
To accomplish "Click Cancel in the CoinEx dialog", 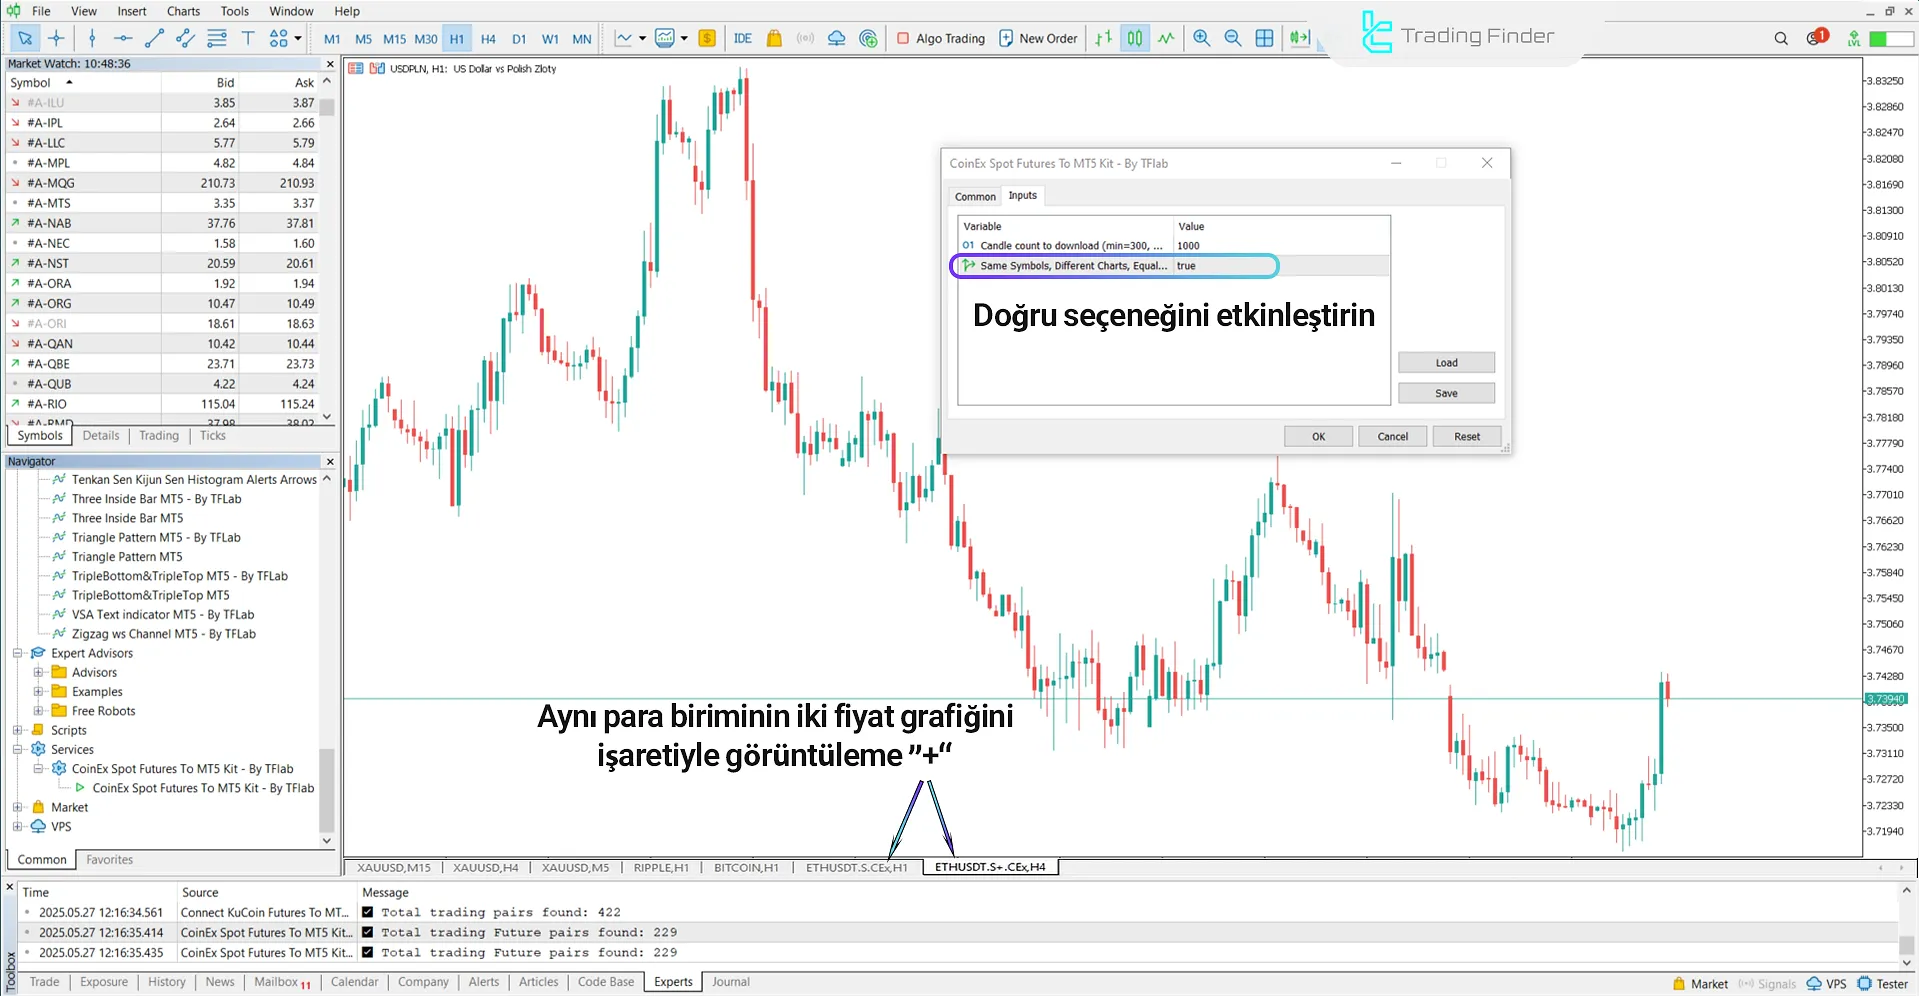I will click(1392, 436).
